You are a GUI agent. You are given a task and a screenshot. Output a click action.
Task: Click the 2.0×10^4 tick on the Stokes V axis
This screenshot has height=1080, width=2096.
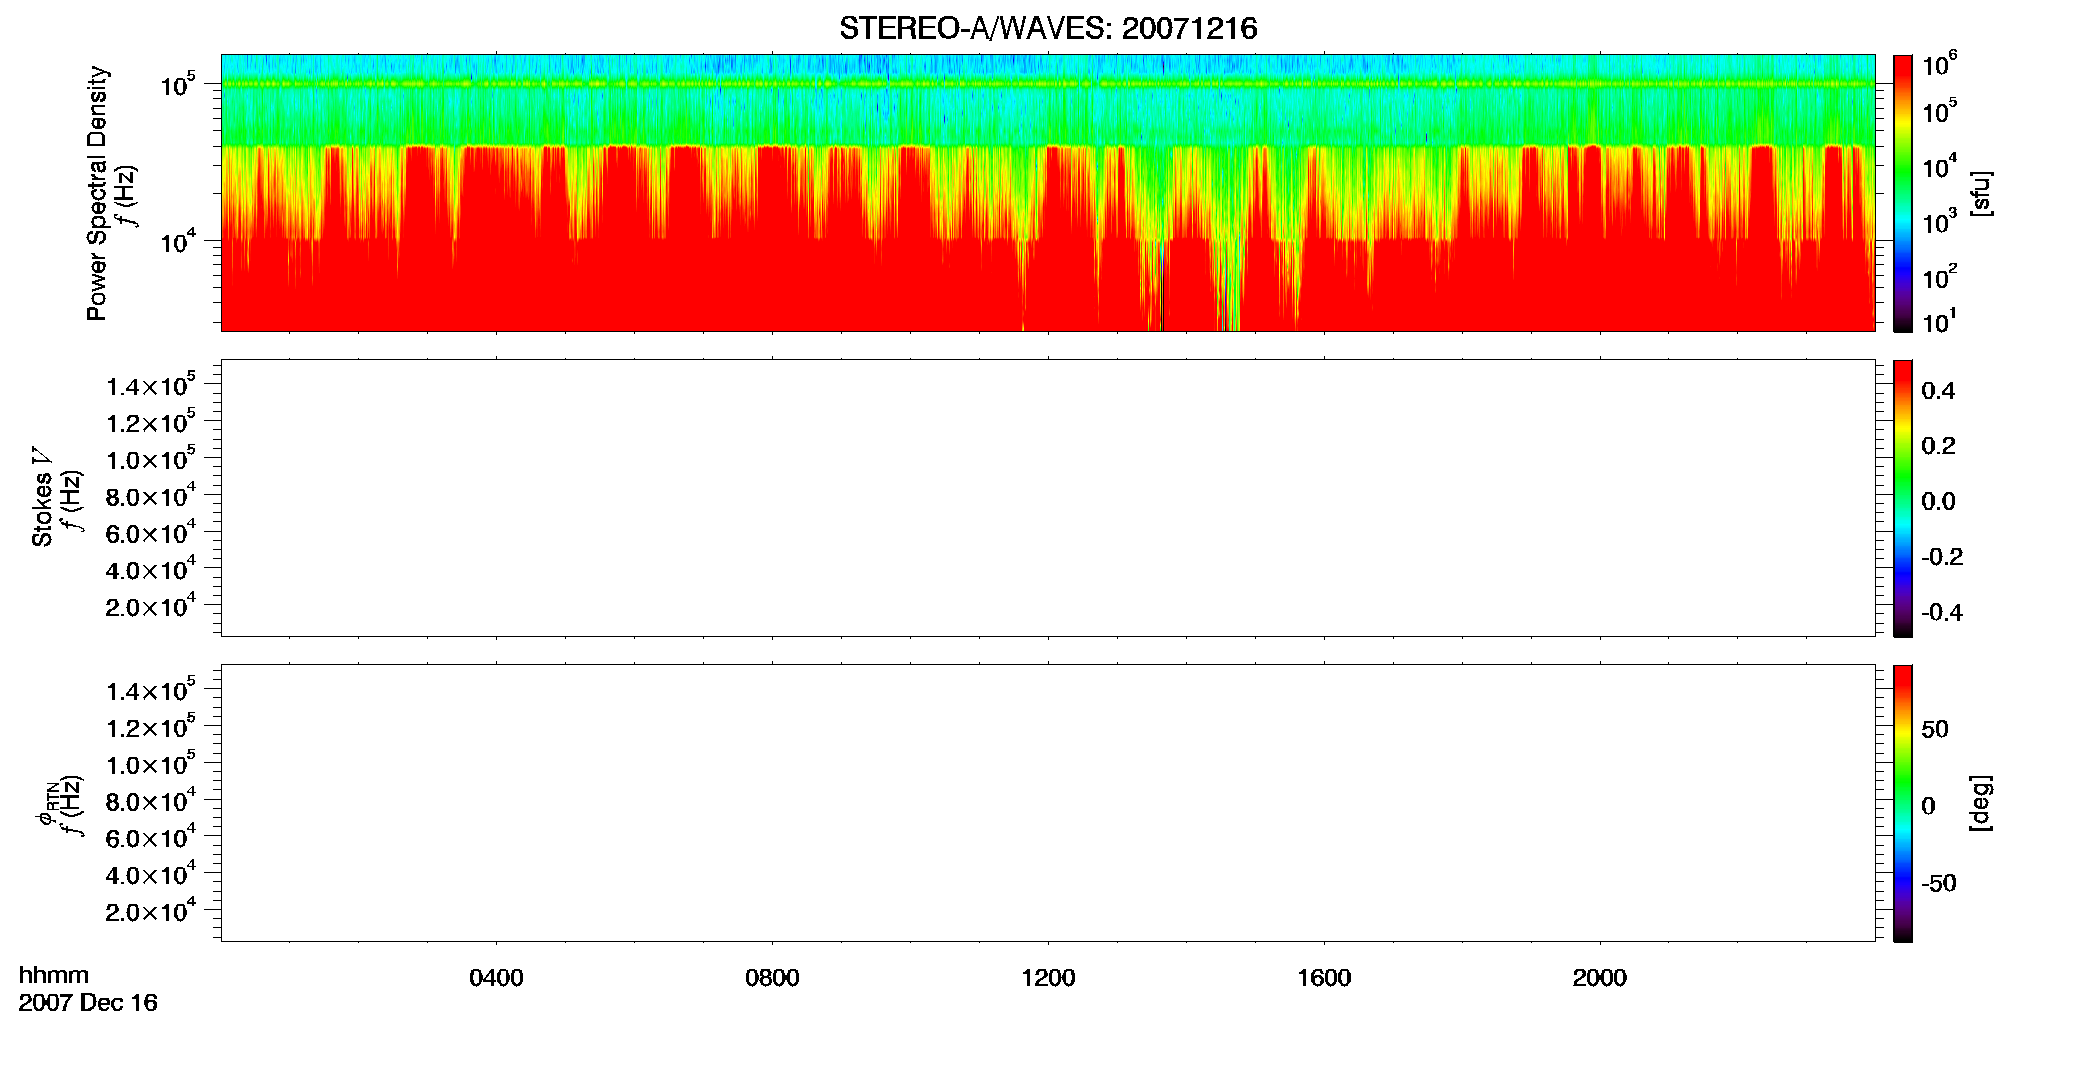point(151,606)
